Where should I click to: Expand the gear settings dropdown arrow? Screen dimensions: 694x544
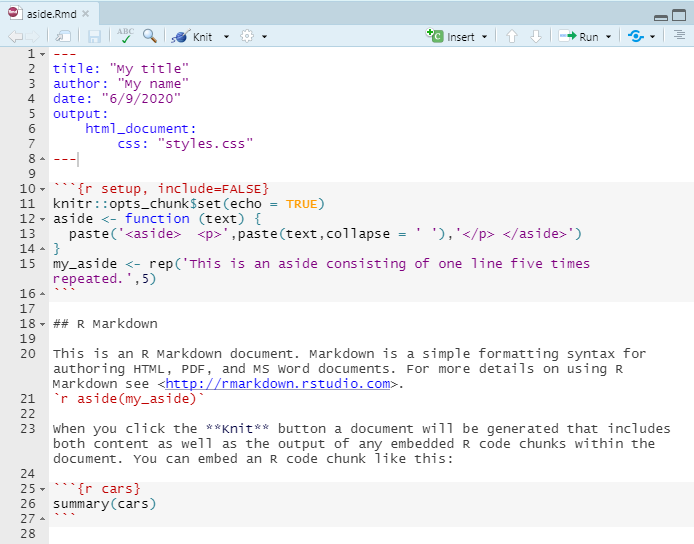tap(264, 37)
